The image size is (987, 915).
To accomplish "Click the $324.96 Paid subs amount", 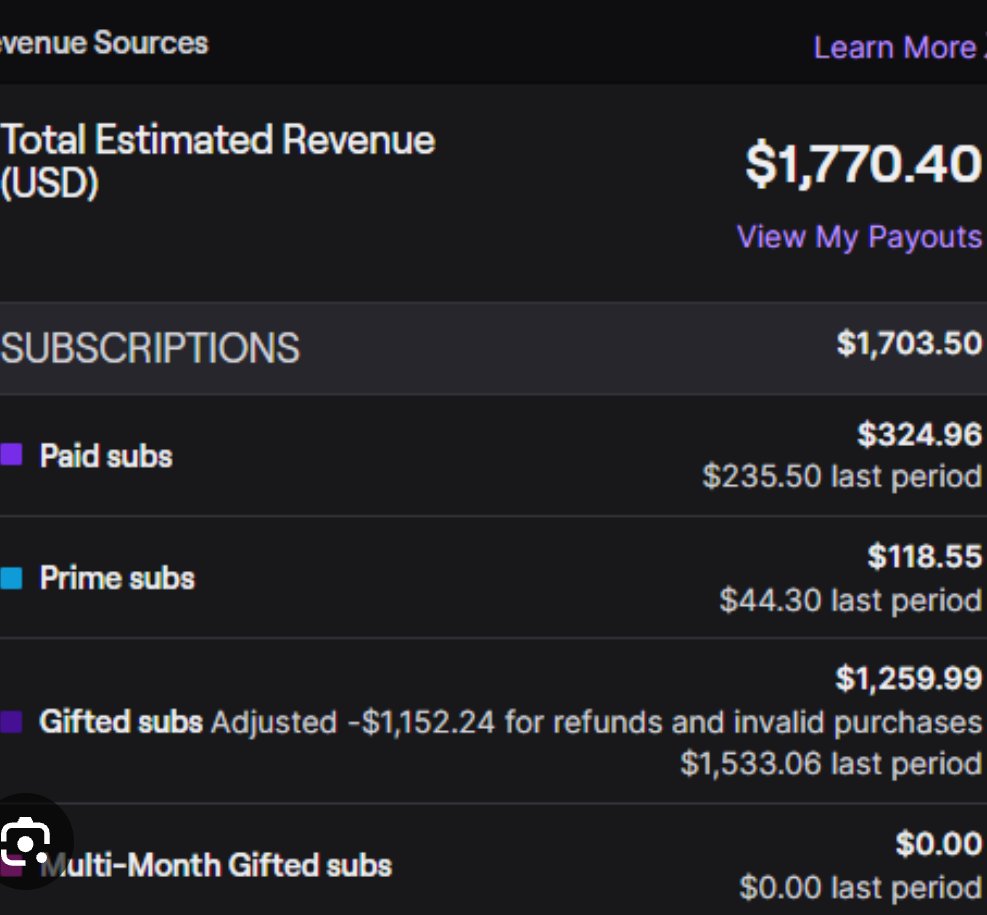I will tap(920, 434).
